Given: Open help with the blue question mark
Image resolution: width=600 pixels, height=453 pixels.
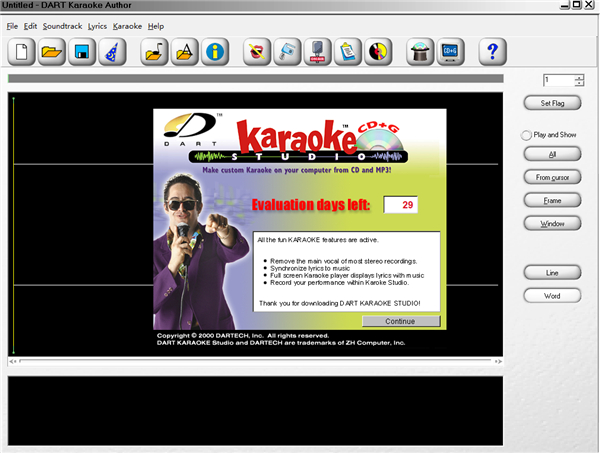Looking at the screenshot, I should [x=492, y=52].
